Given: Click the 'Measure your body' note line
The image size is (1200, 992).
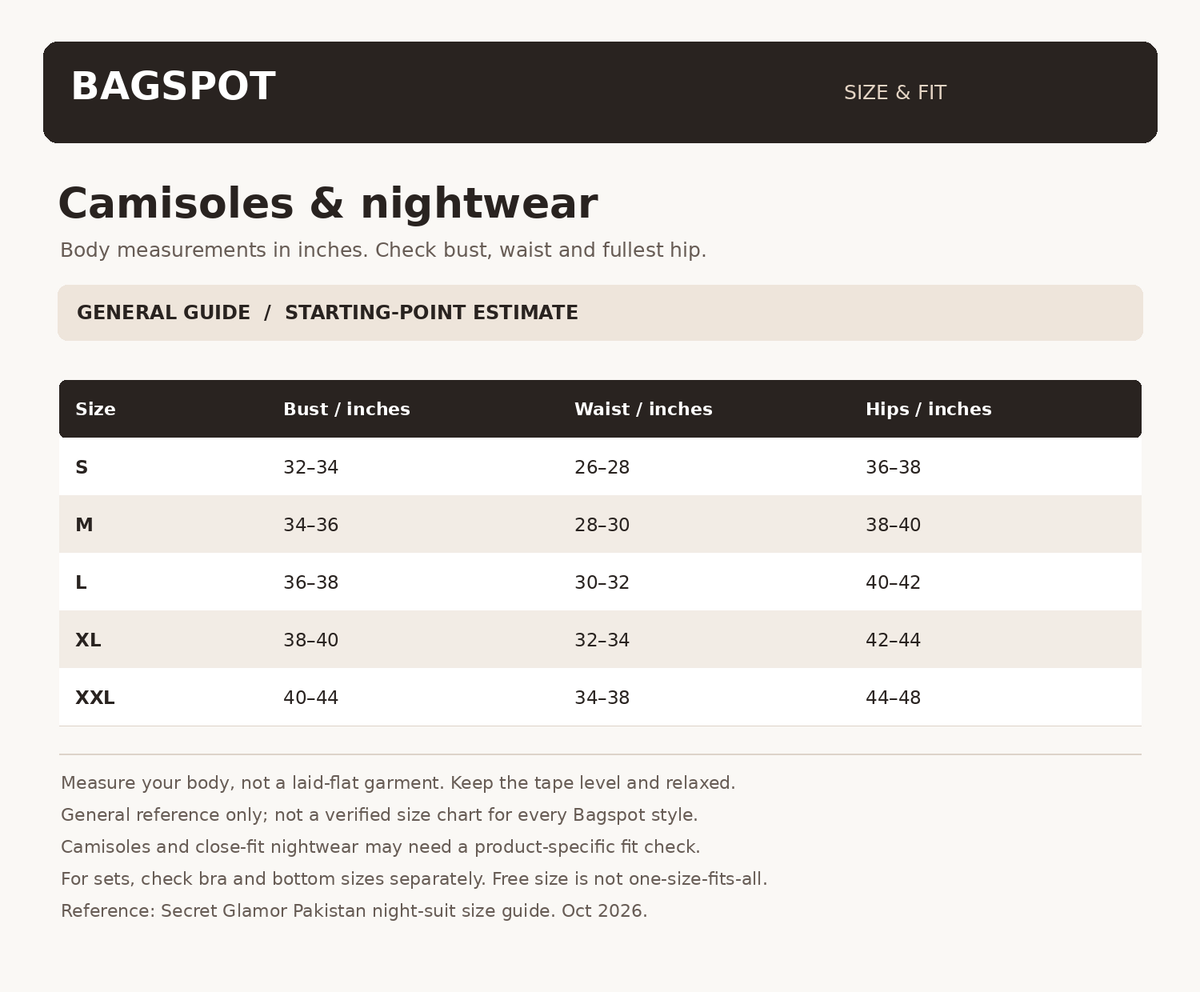Looking at the screenshot, I should (398, 783).
